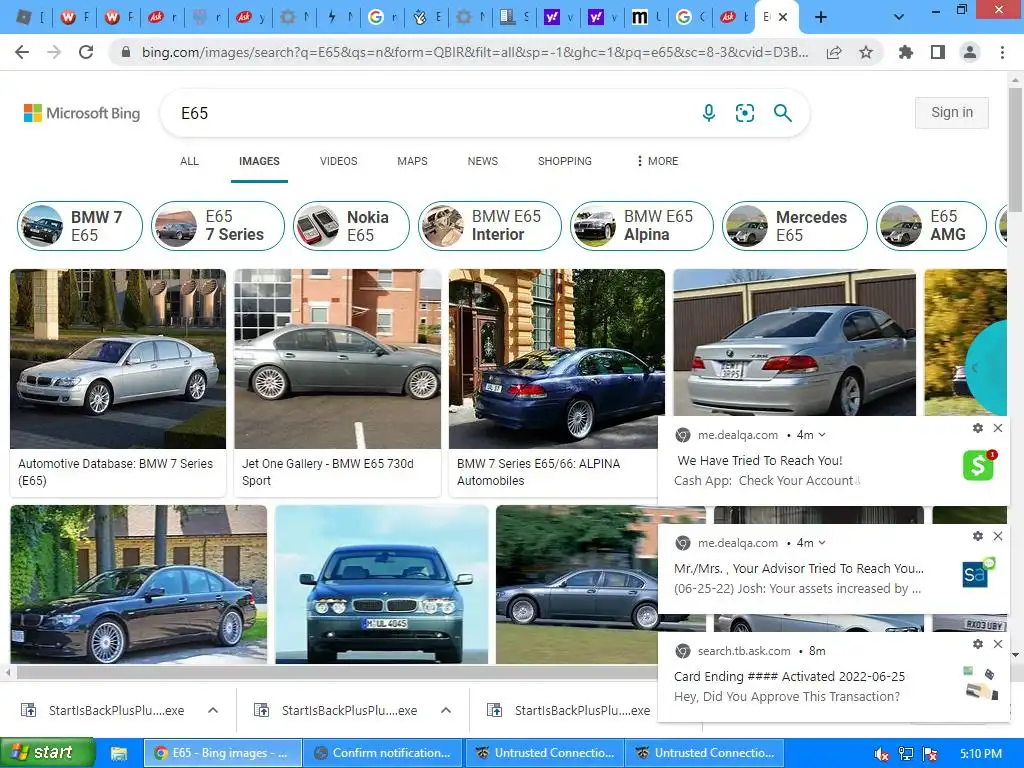1024x768 pixels.
Task: Close the Advisor Tried To Reach You notification
Action: 998,536
